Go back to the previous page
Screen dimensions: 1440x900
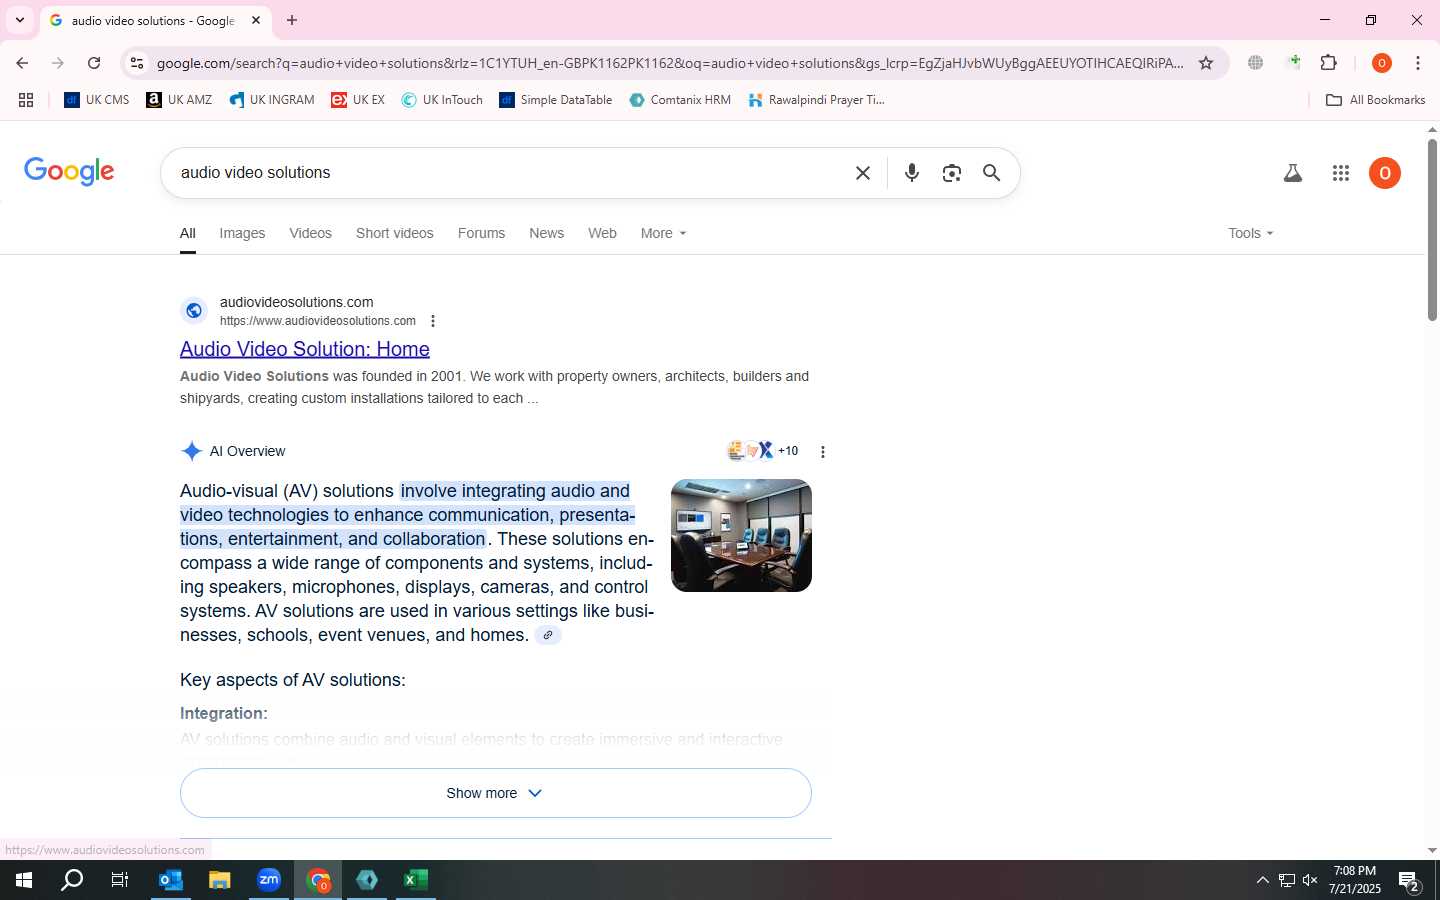(22, 63)
